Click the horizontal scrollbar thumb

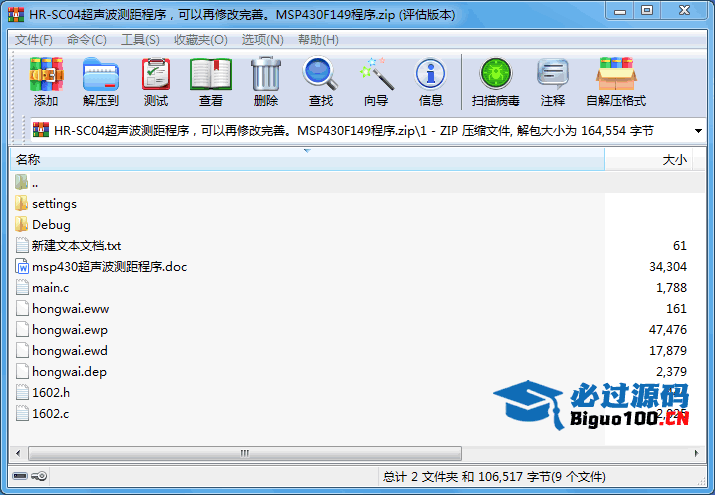pos(245,453)
